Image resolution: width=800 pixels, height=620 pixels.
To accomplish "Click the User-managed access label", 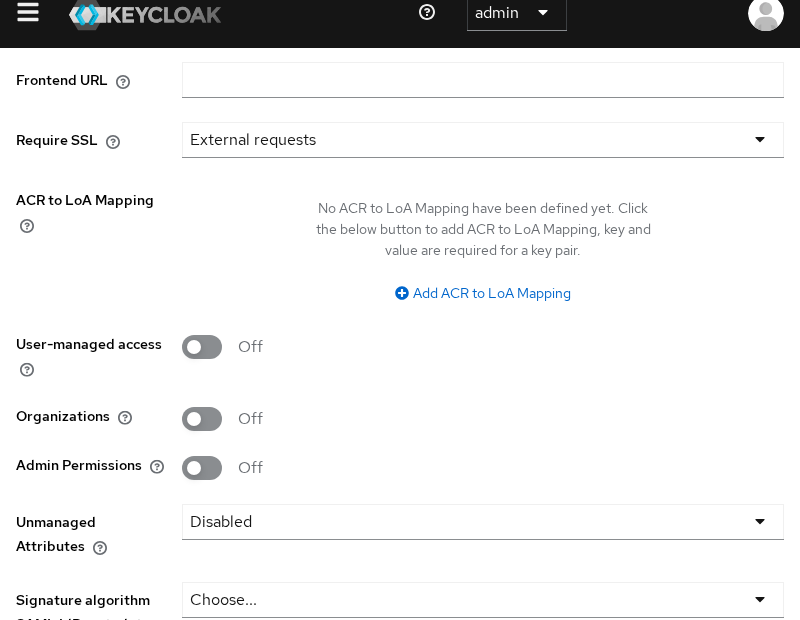I will (x=89, y=344).
